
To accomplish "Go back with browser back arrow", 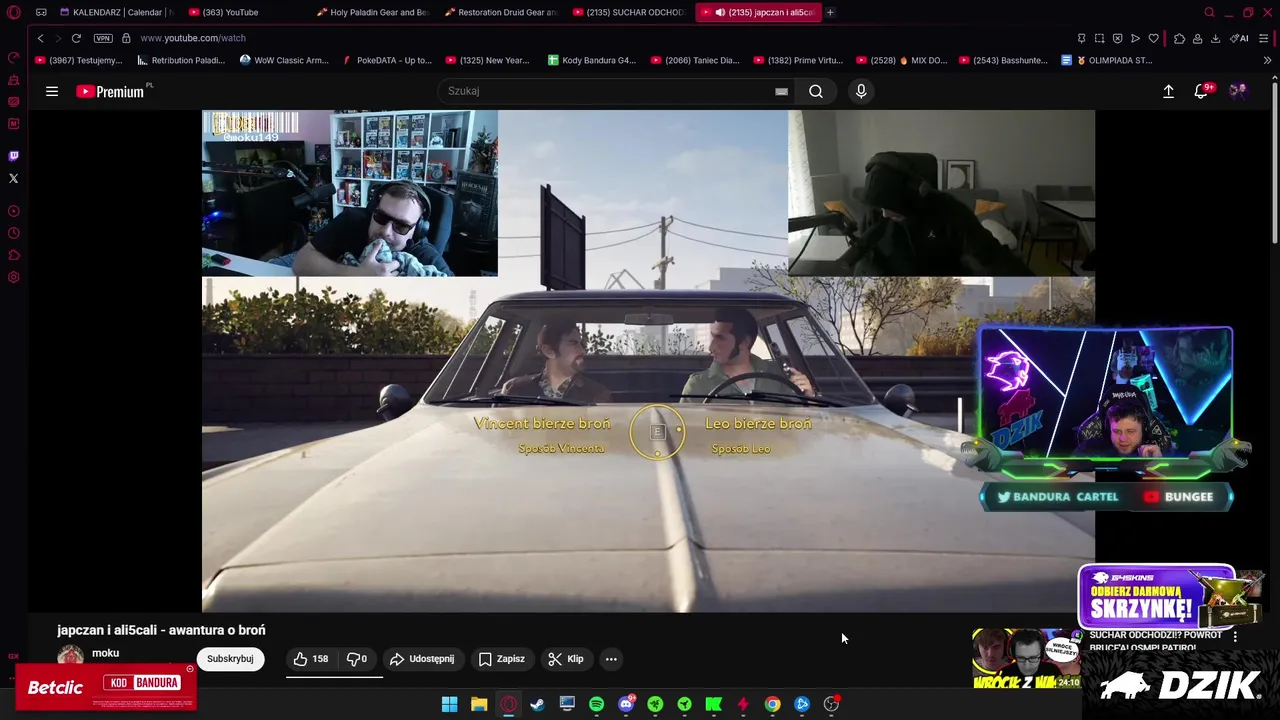I will click(40, 38).
